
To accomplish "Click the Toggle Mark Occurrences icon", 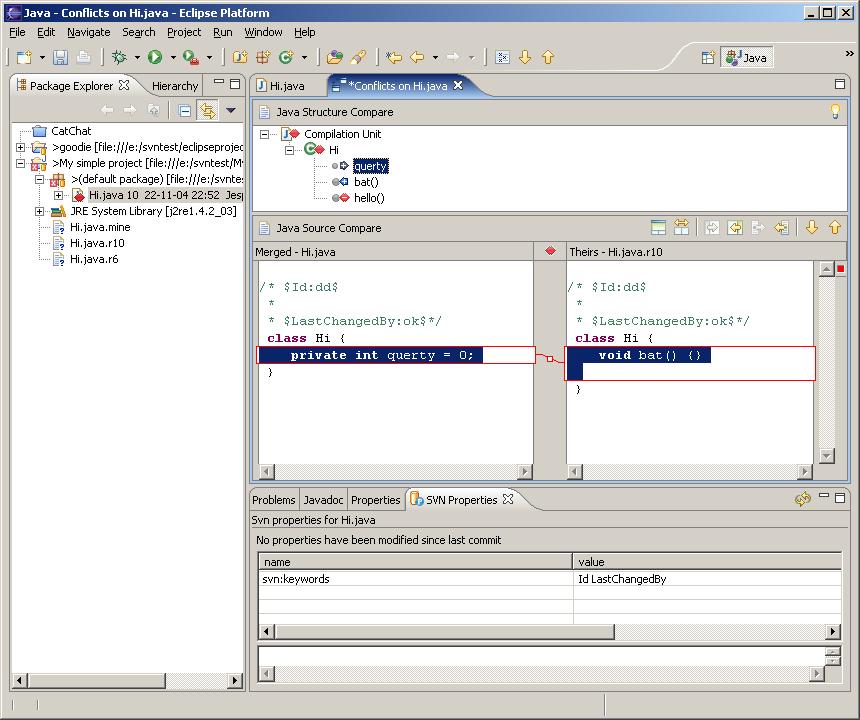I will tap(502, 57).
